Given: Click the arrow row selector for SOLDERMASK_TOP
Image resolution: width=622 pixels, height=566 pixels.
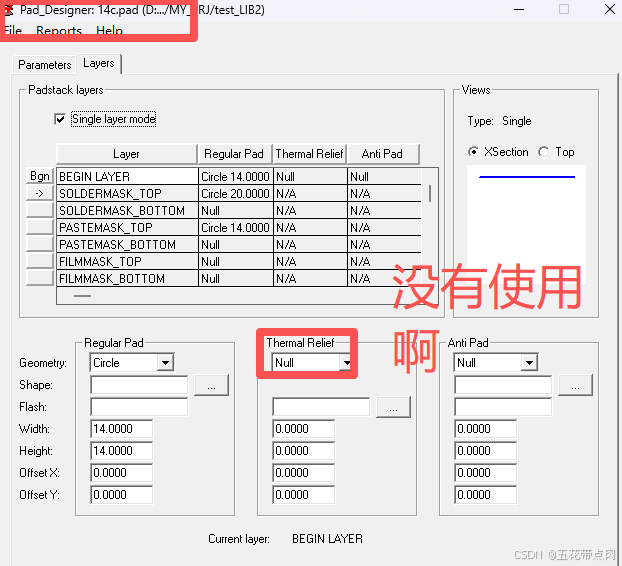Looking at the screenshot, I should pyautogui.click(x=40, y=193).
